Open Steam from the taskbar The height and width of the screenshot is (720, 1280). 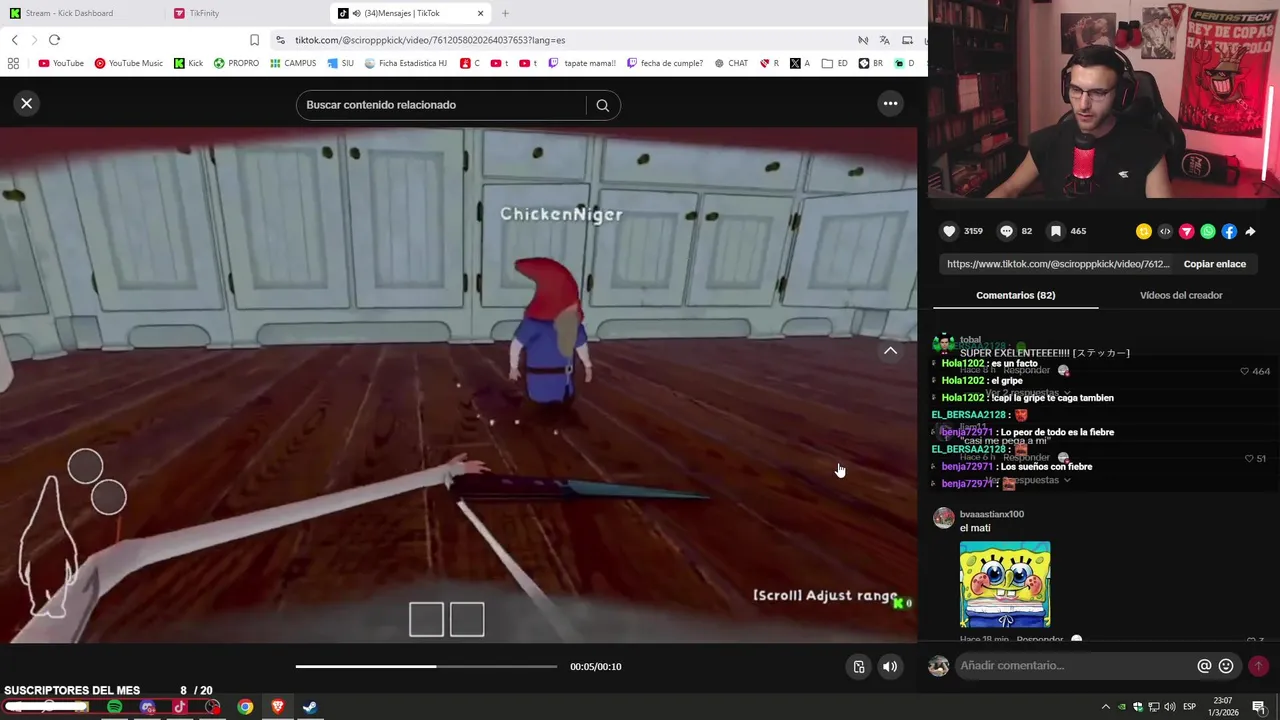[x=310, y=707]
